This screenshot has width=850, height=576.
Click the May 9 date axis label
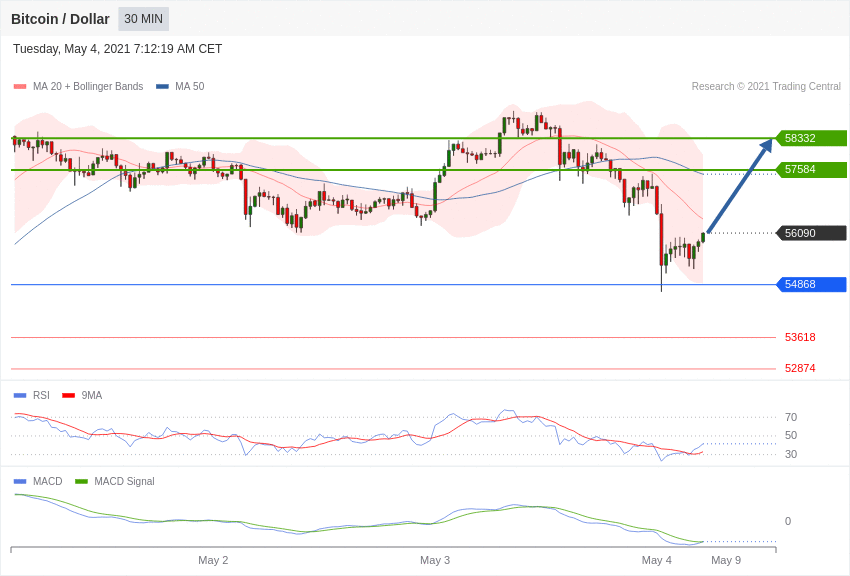pyautogui.click(x=726, y=560)
